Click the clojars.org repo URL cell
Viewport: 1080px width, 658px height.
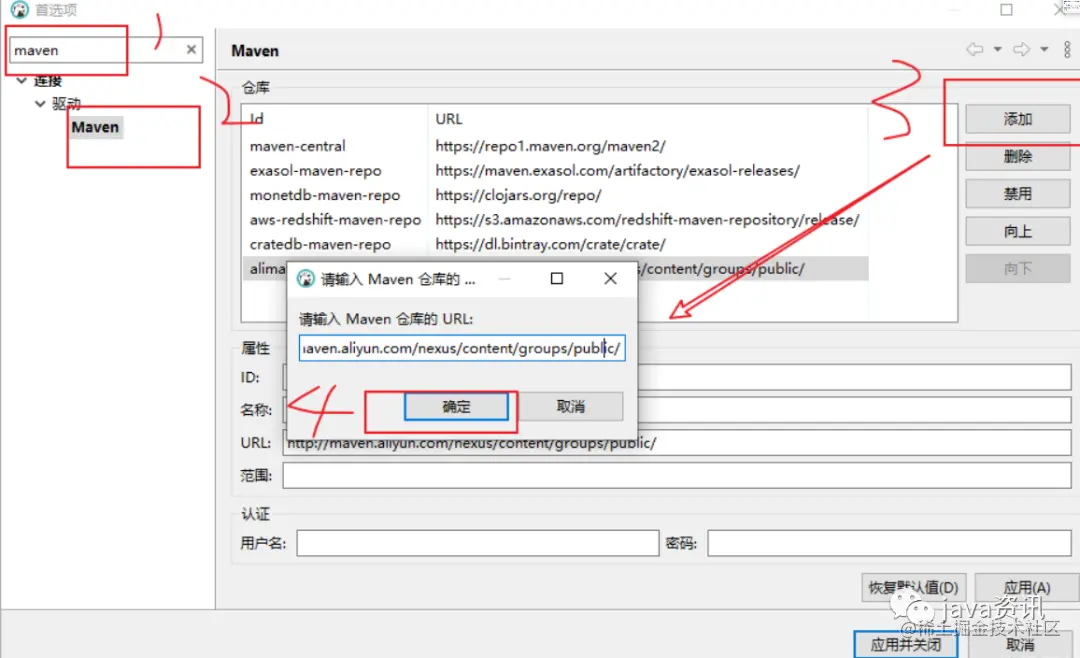pyautogui.click(x=518, y=195)
